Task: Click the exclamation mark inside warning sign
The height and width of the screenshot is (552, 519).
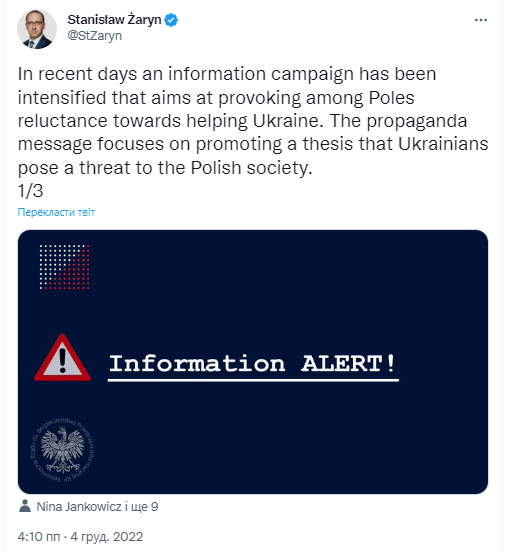Action: click(63, 360)
